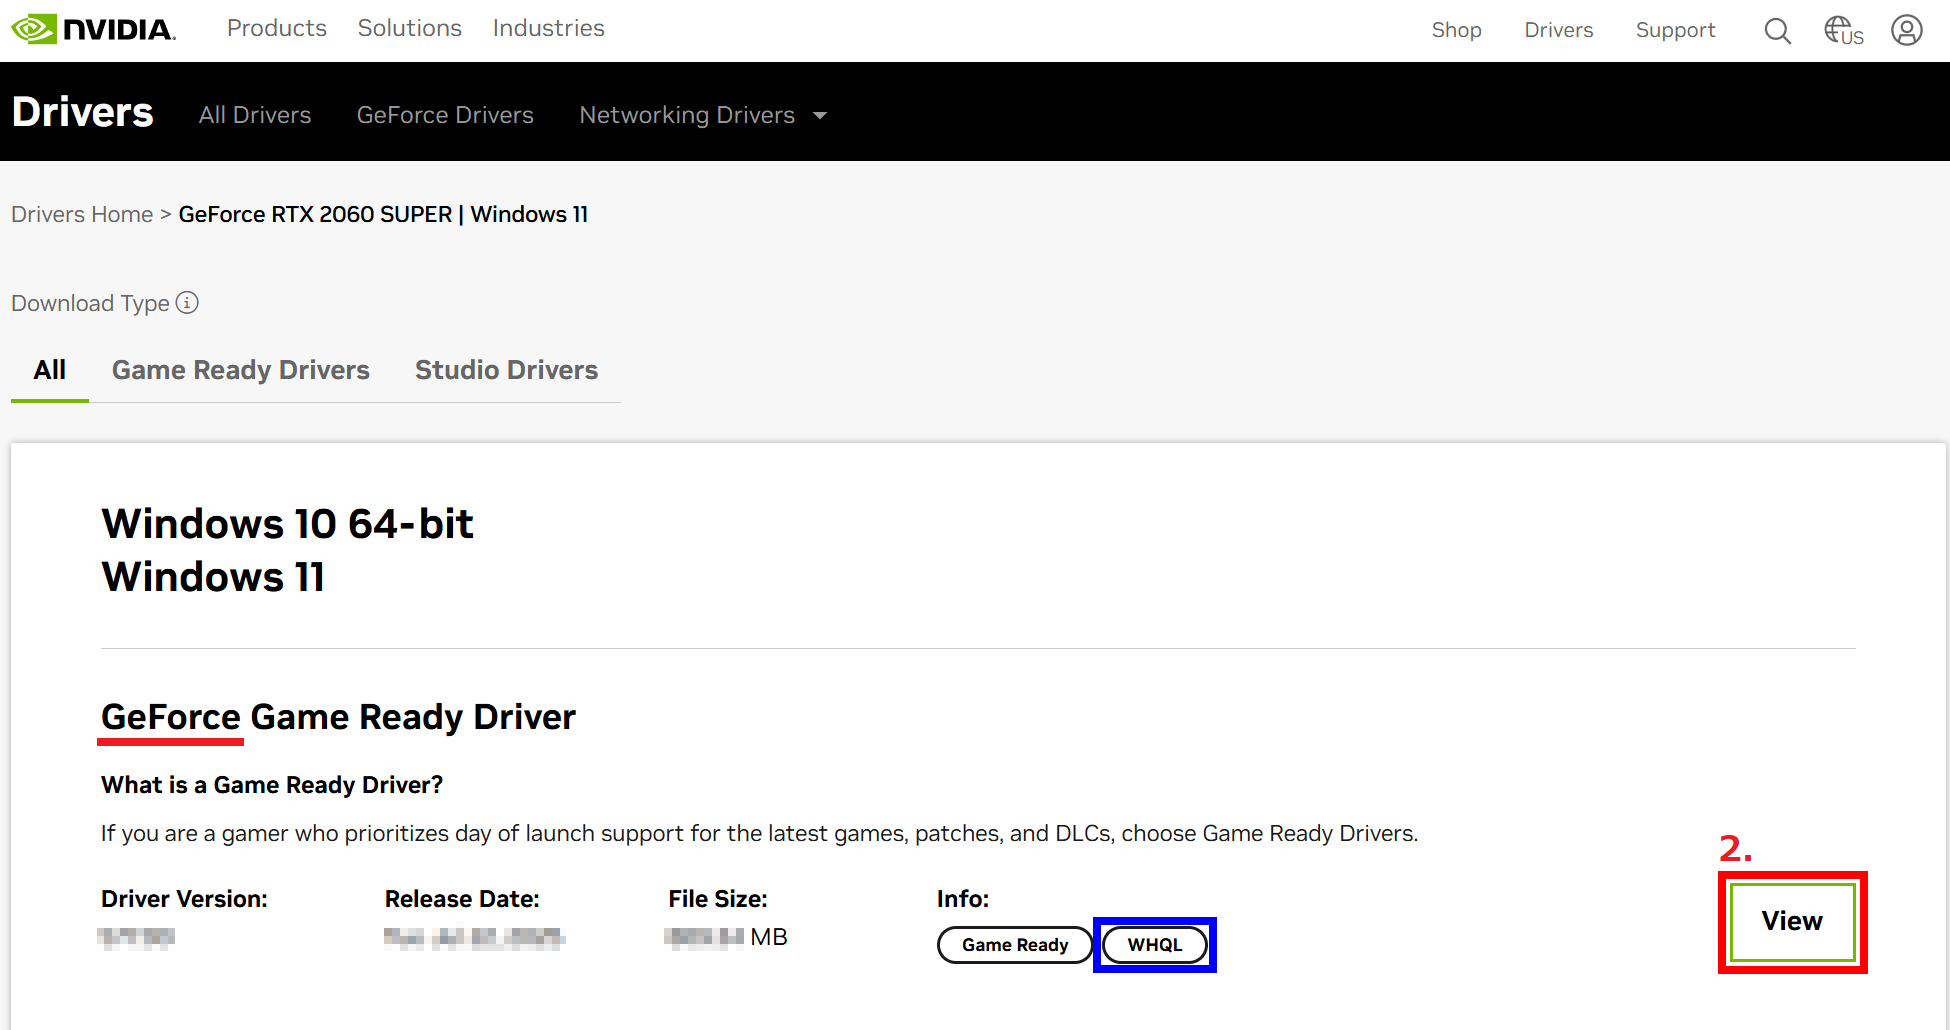
Task: Go to Drivers Home breadcrumb
Action: (x=82, y=215)
